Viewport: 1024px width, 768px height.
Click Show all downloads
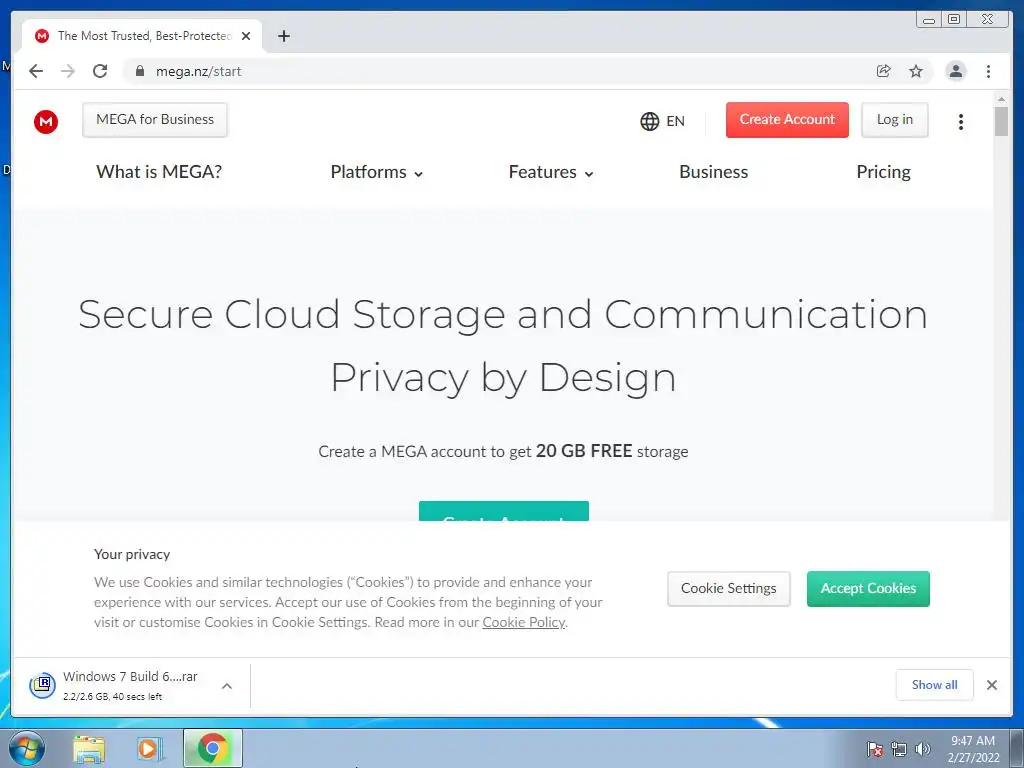(x=935, y=684)
